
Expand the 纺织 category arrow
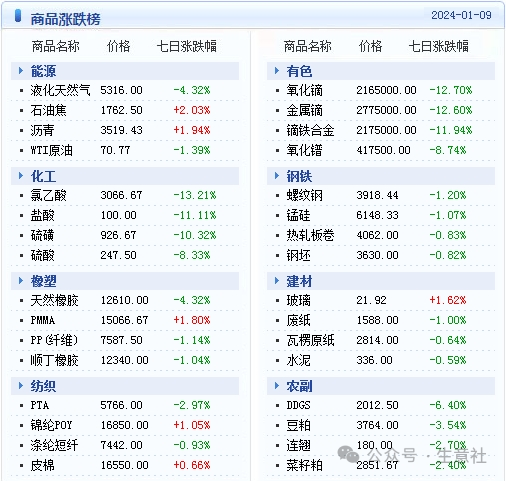click(x=21, y=386)
